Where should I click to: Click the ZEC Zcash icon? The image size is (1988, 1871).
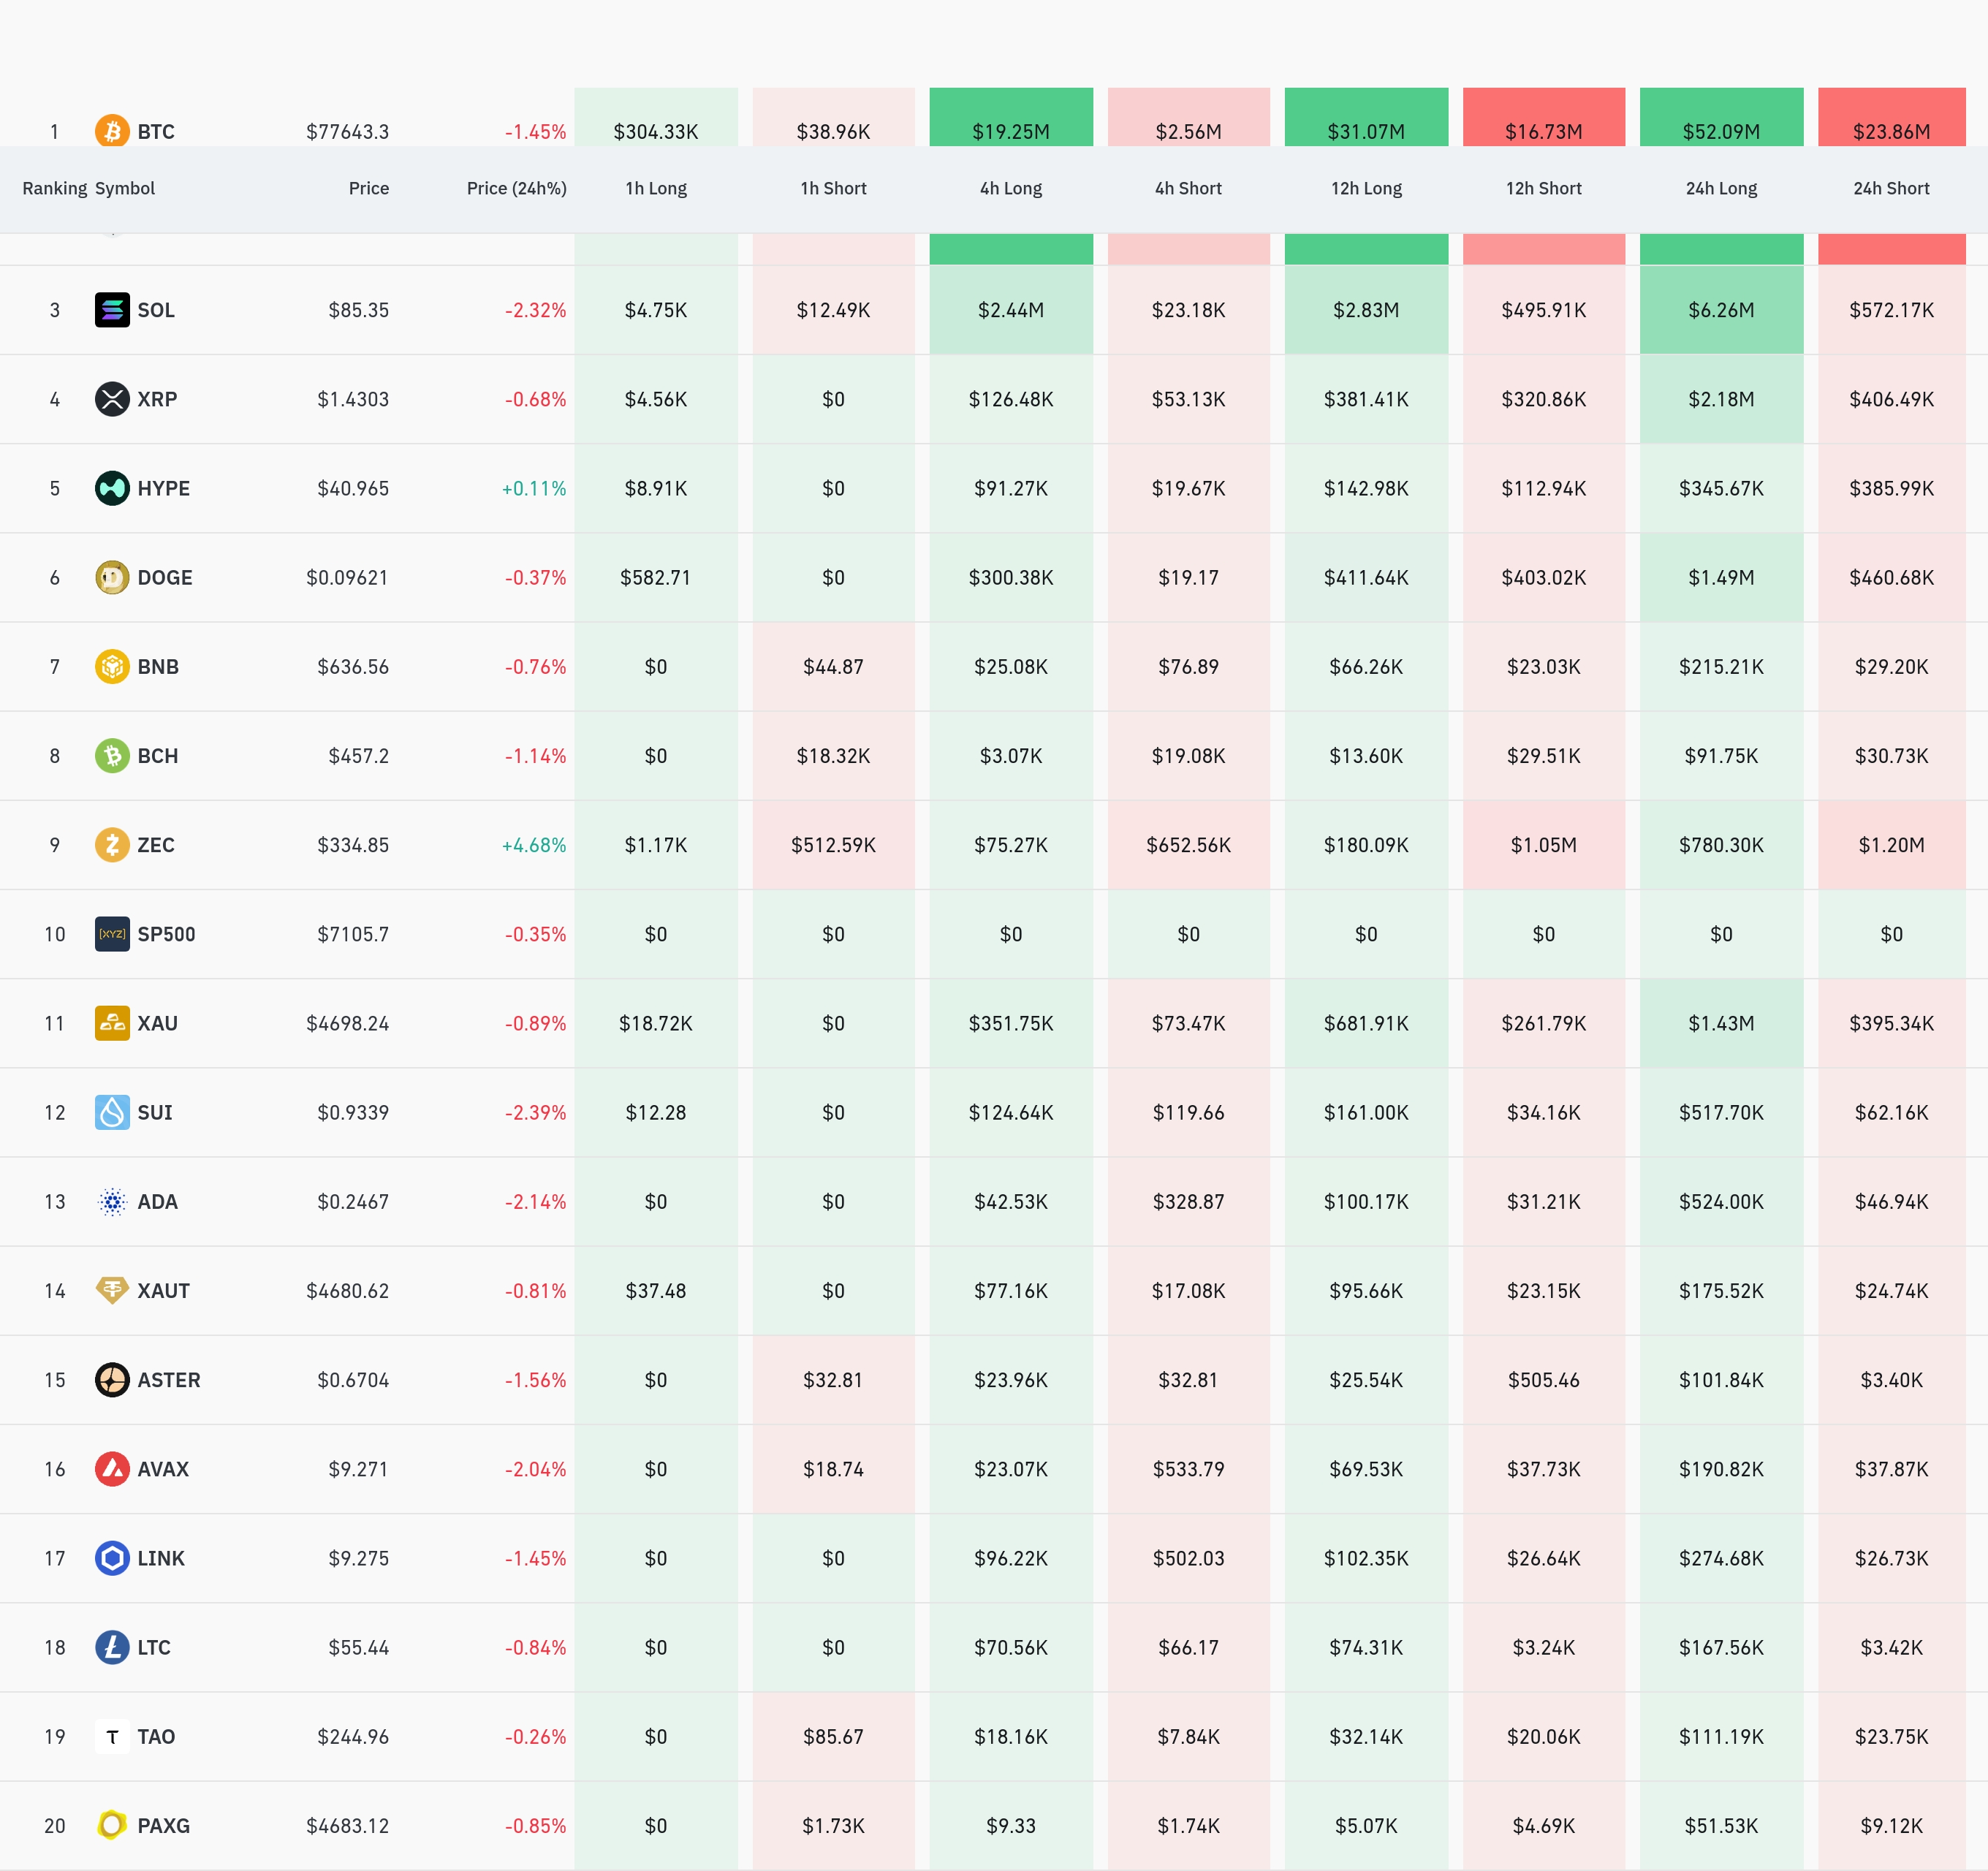(112, 845)
